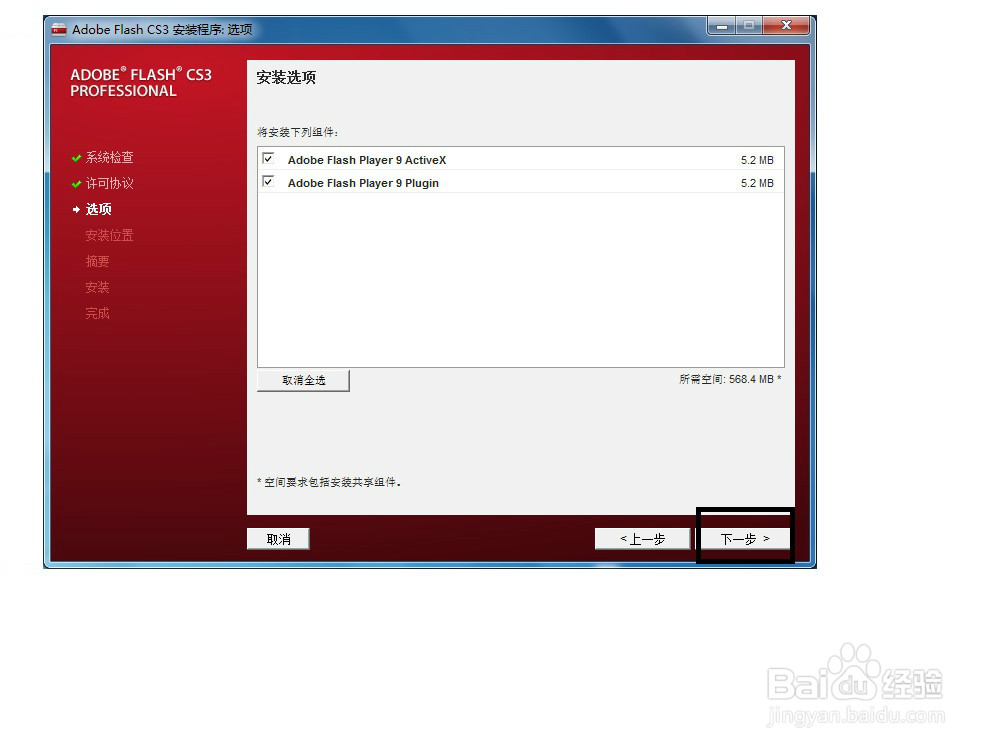1000x750 pixels.
Task: Click the 将安装下列组件 label
Action: 297,132
